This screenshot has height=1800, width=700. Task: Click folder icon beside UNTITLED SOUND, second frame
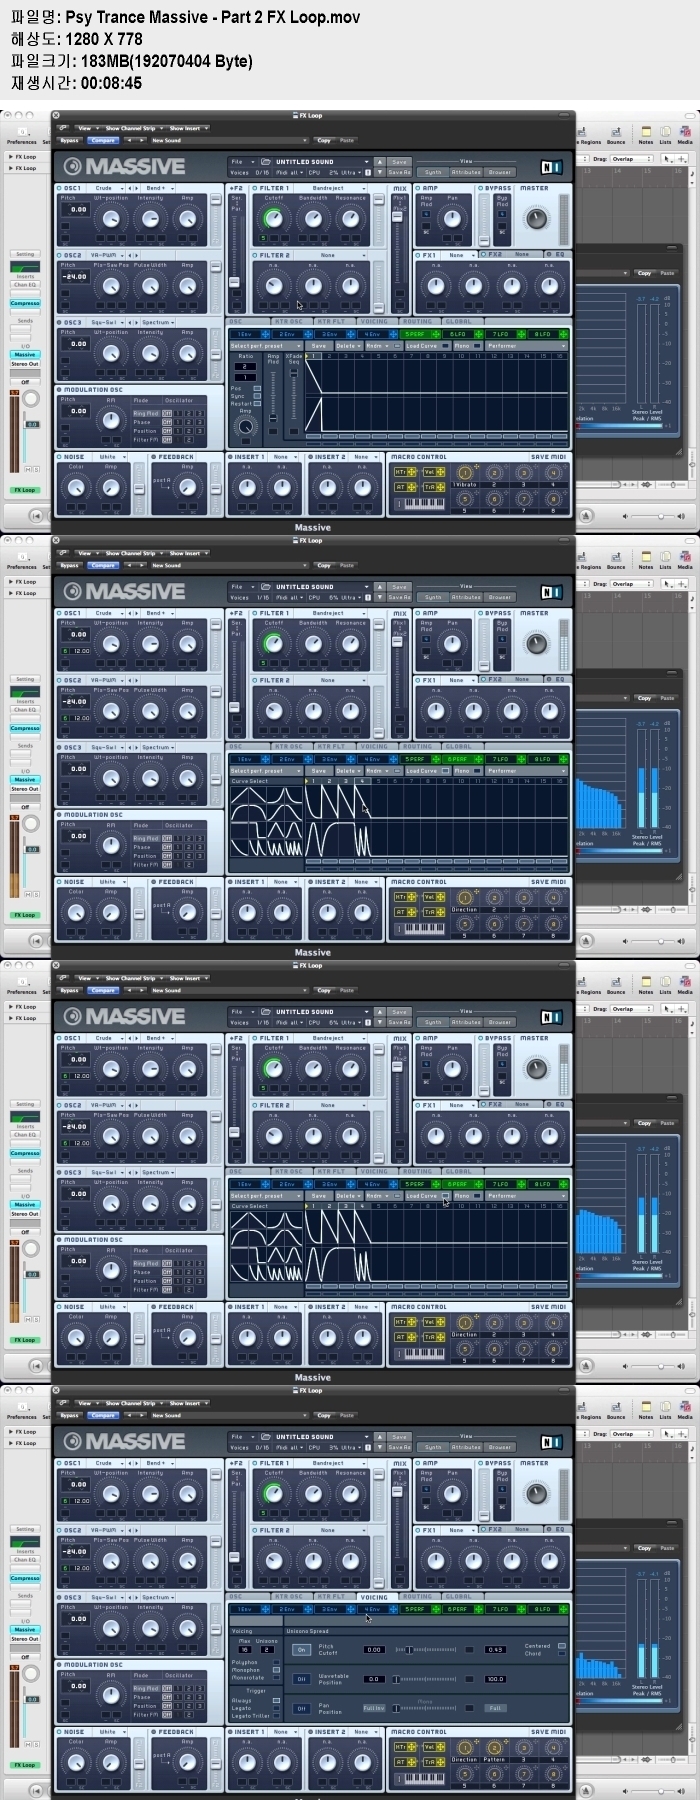pos(266,587)
